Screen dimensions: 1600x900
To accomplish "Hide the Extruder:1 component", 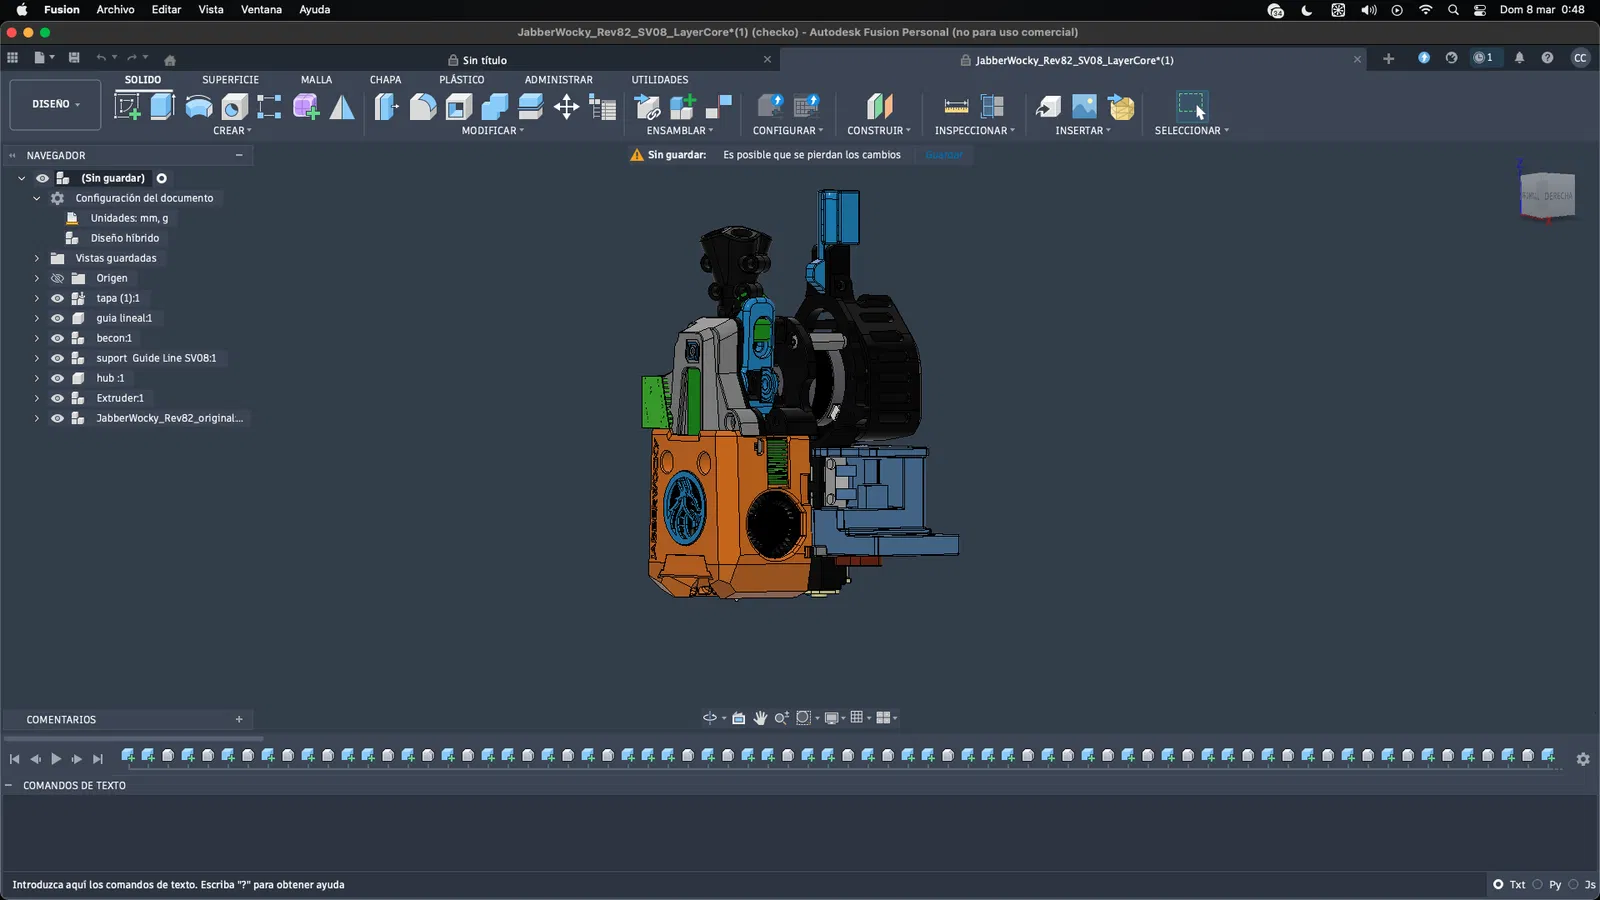I will 57,398.
